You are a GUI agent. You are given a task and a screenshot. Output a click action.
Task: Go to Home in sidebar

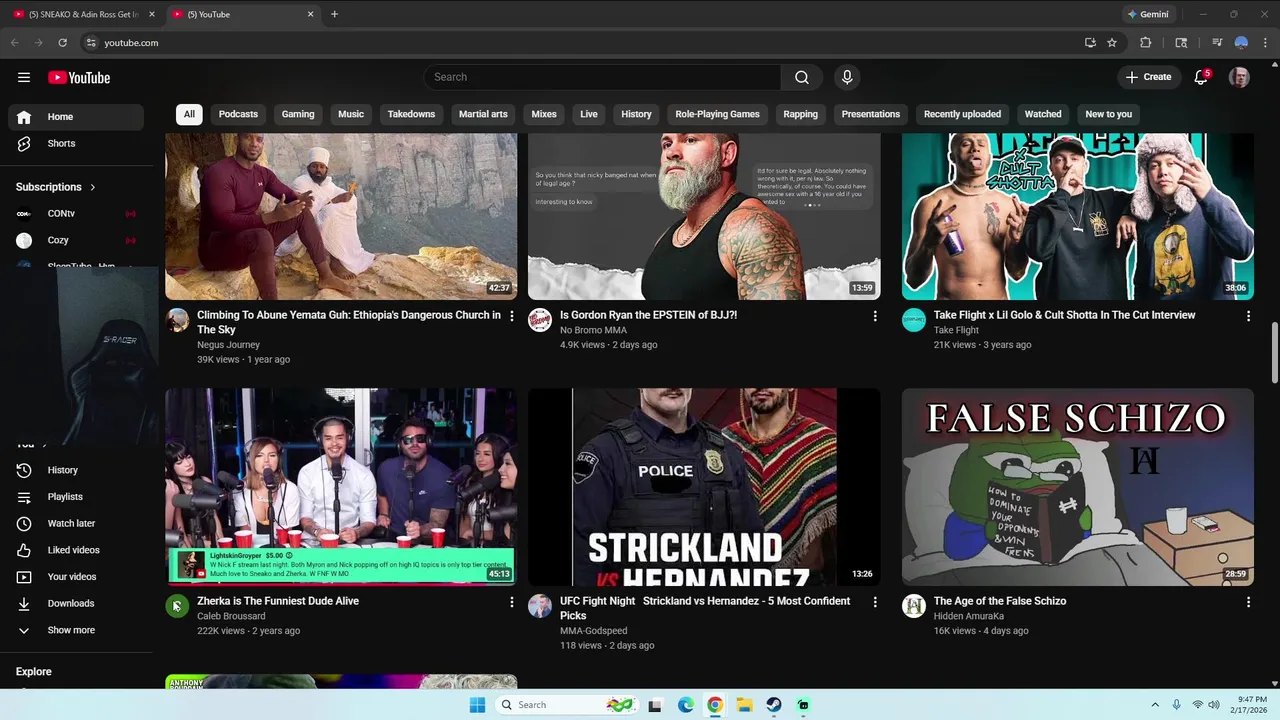pyautogui.click(x=76, y=117)
